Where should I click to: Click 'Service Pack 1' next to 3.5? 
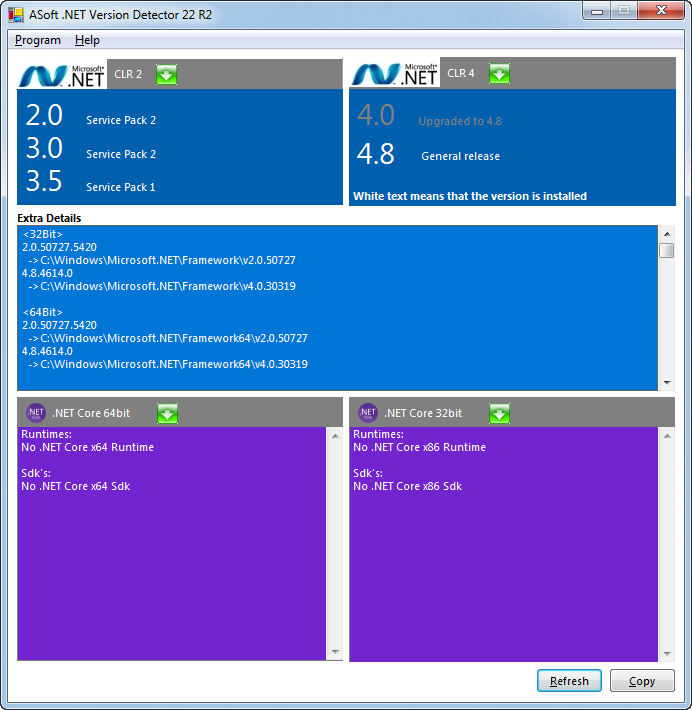[x=120, y=187]
